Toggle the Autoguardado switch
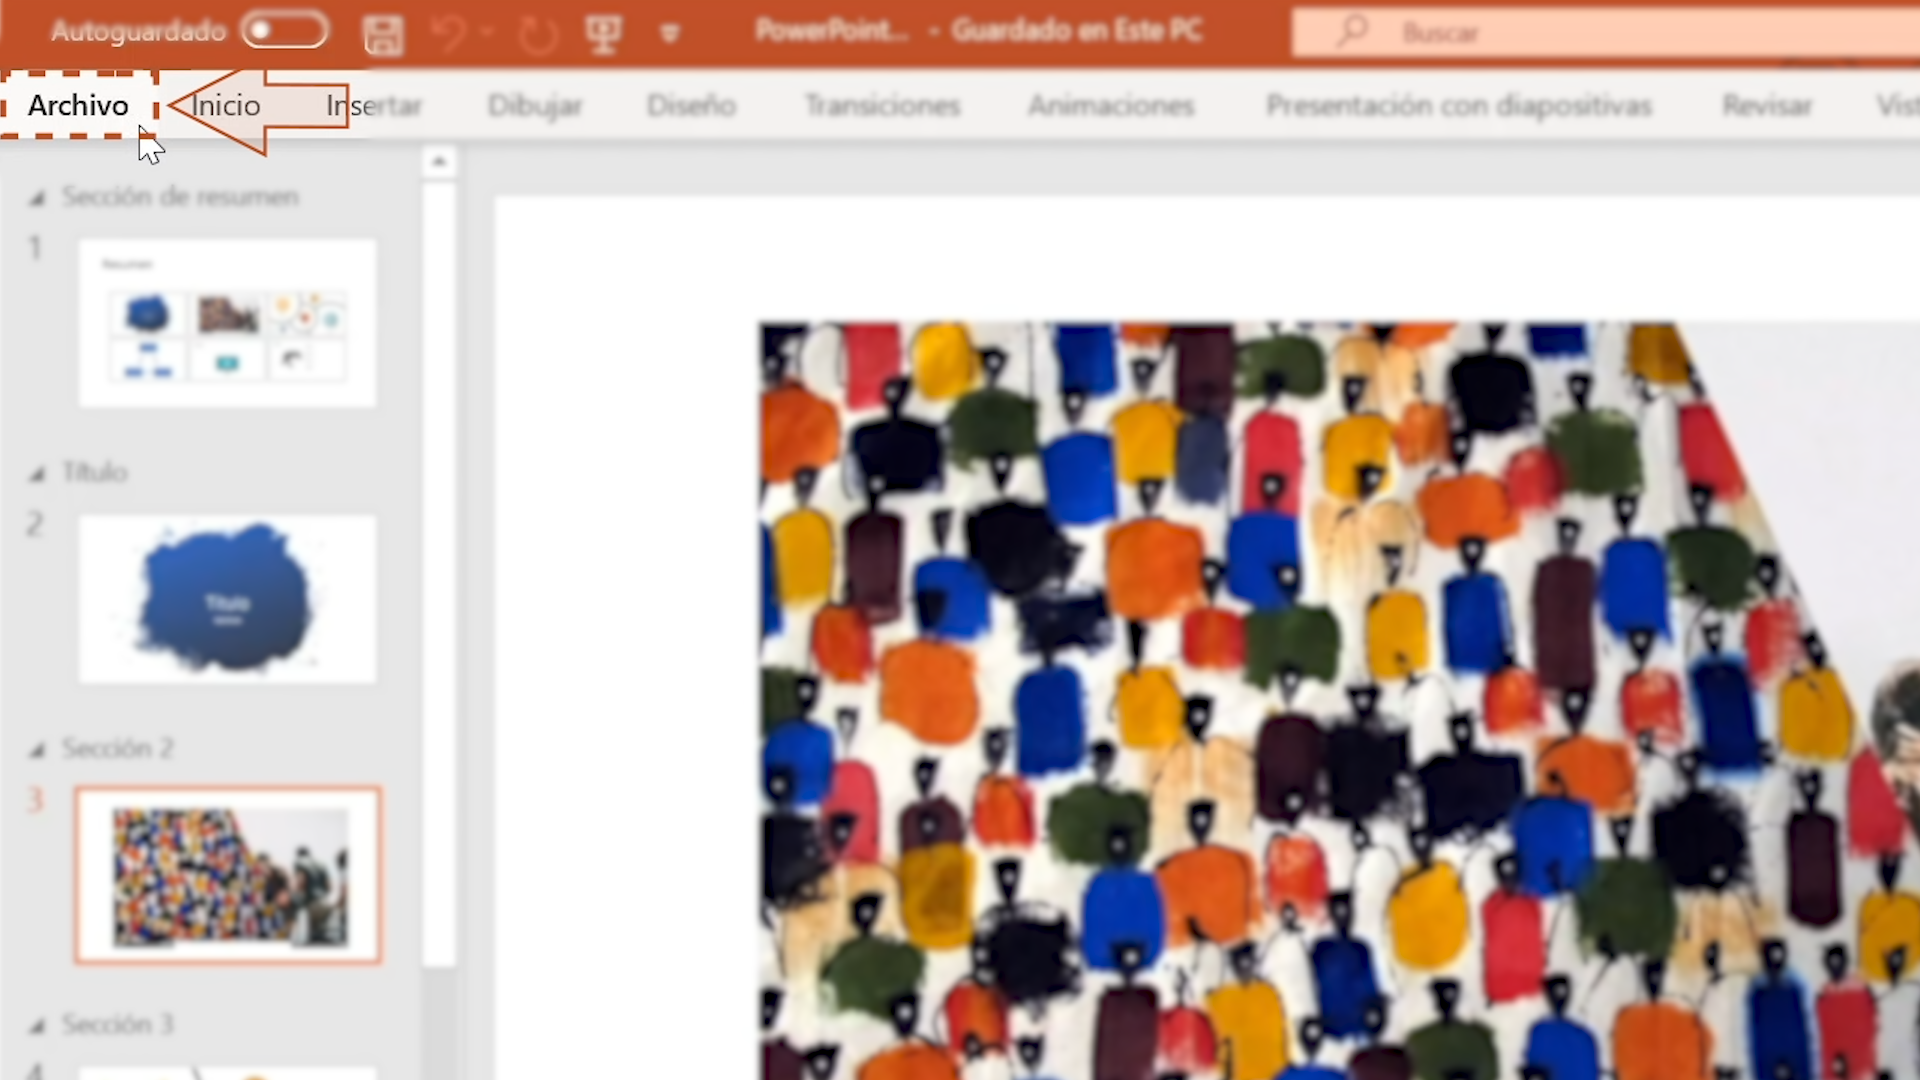Screen dimensions: 1920x1080 pyautogui.click(x=285, y=31)
